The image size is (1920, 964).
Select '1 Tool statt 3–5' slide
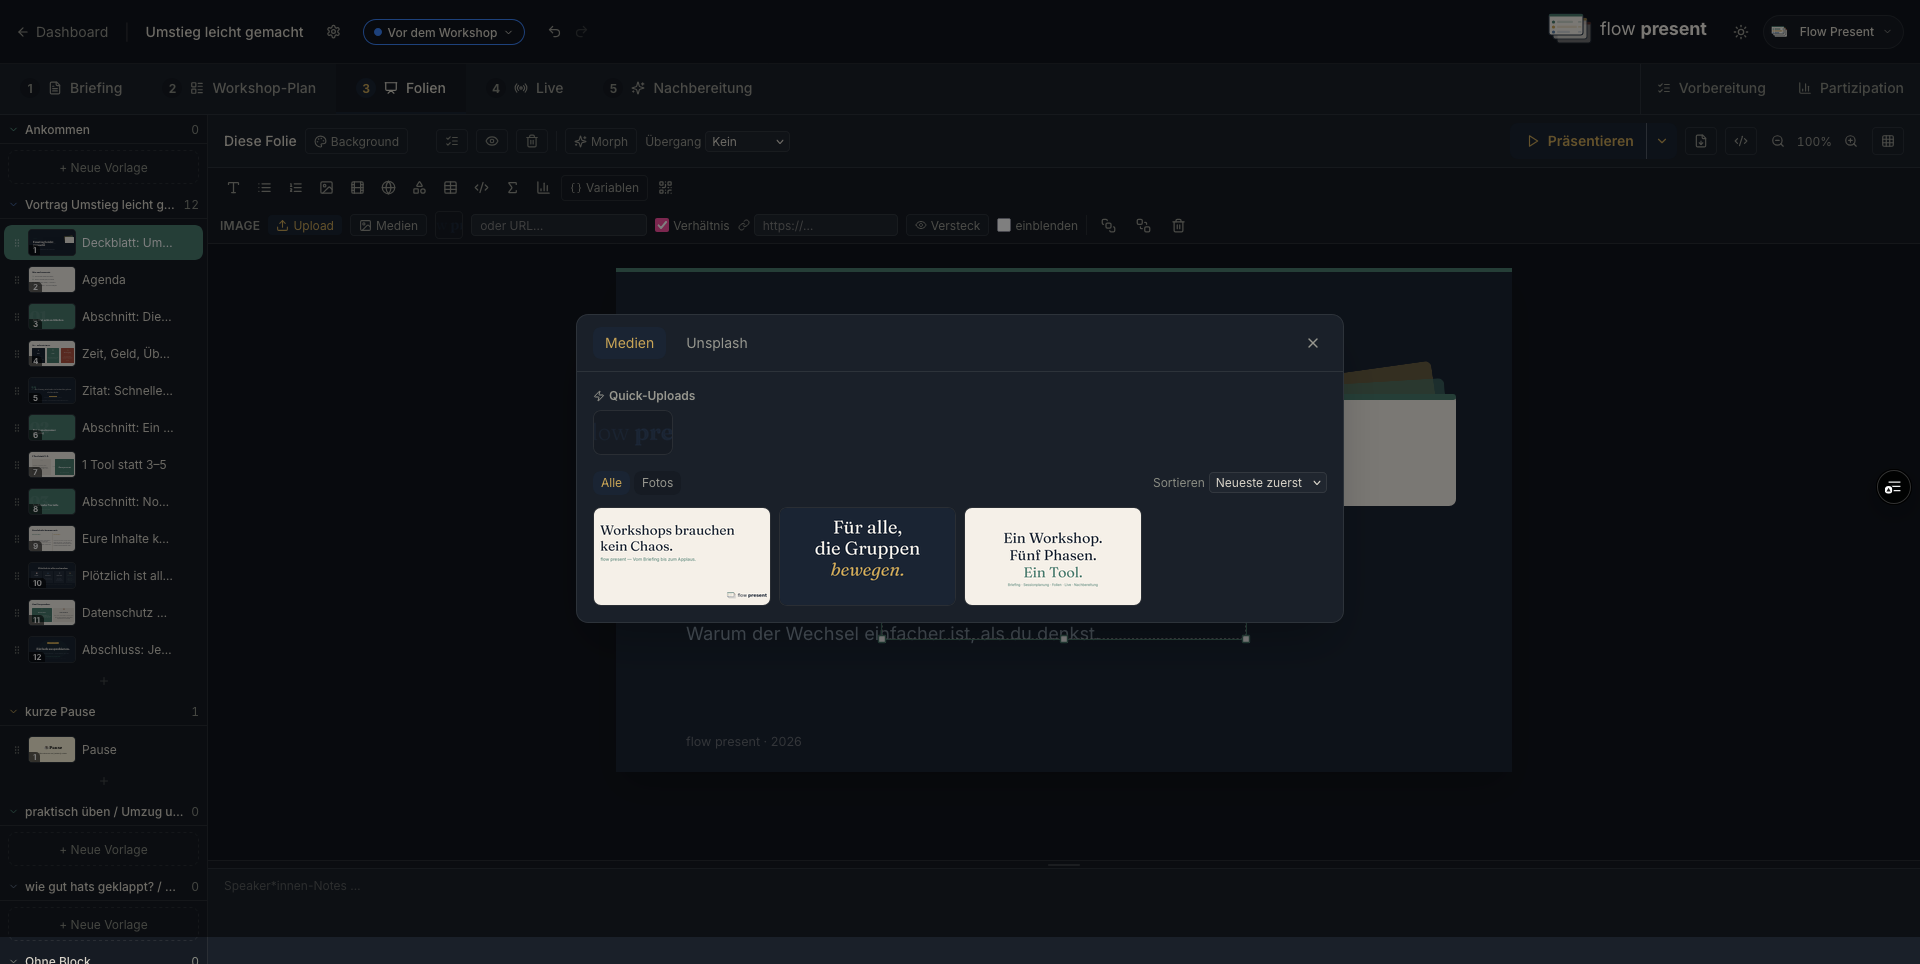tap(104, 465)
